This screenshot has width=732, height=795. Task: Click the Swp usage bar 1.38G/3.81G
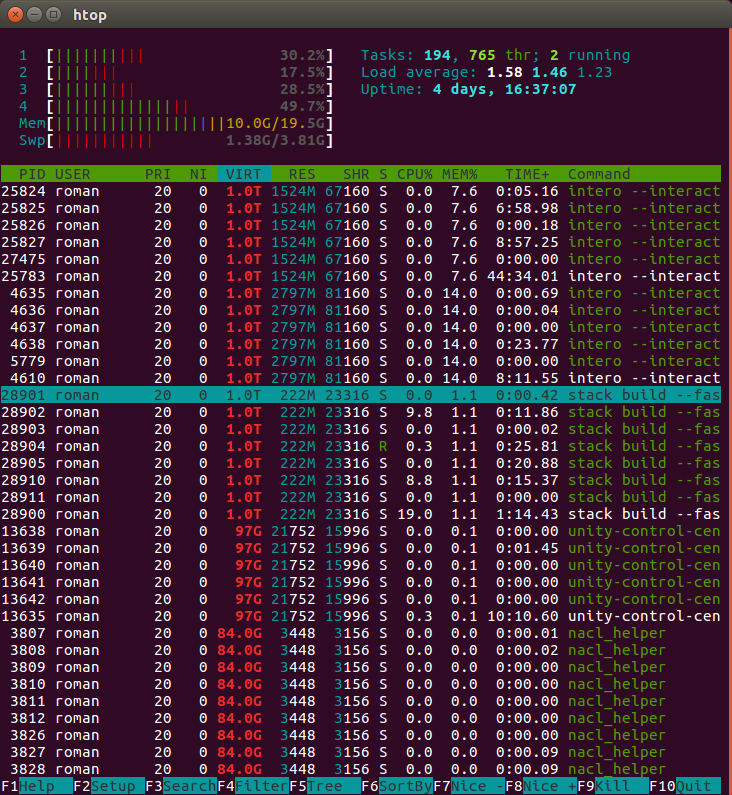click(x=176, y=140)
